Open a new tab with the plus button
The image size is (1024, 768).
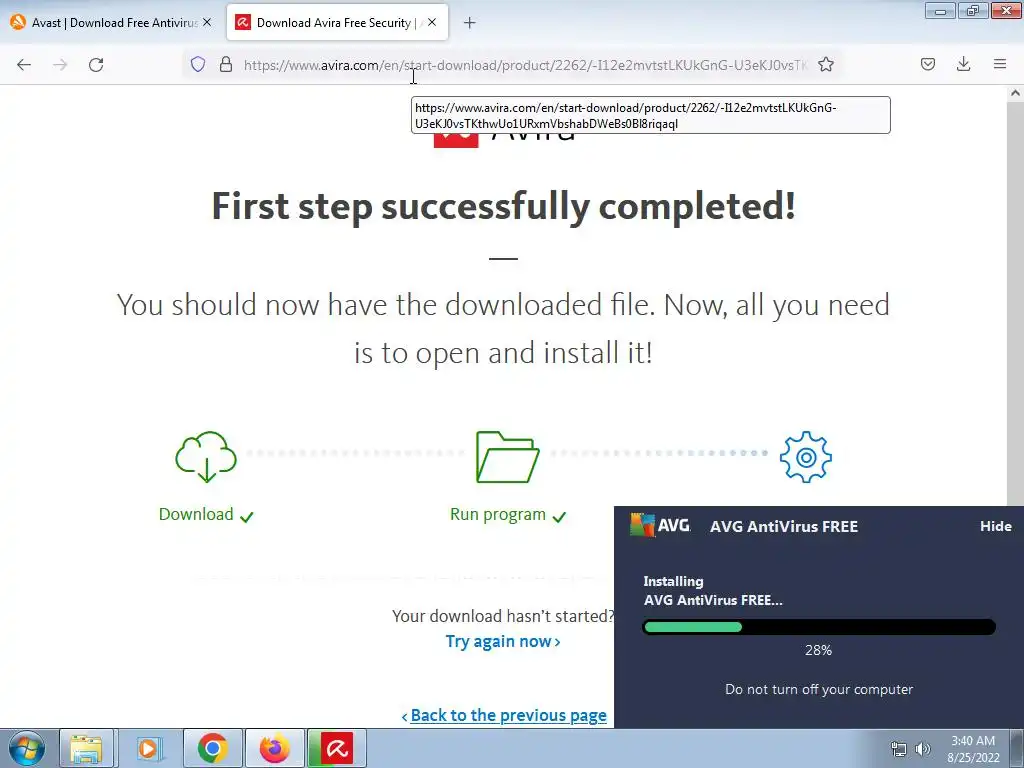pos(470,23)
